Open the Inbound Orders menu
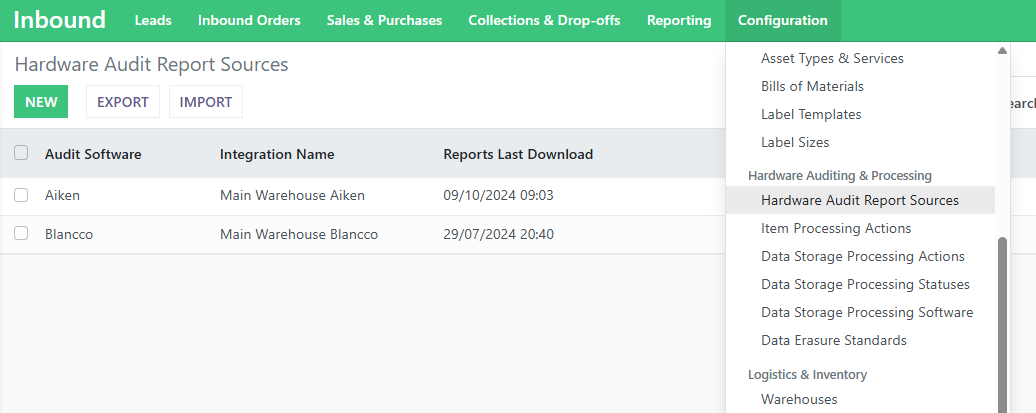This screenshot has height=413, width=1036. point(249,20)
